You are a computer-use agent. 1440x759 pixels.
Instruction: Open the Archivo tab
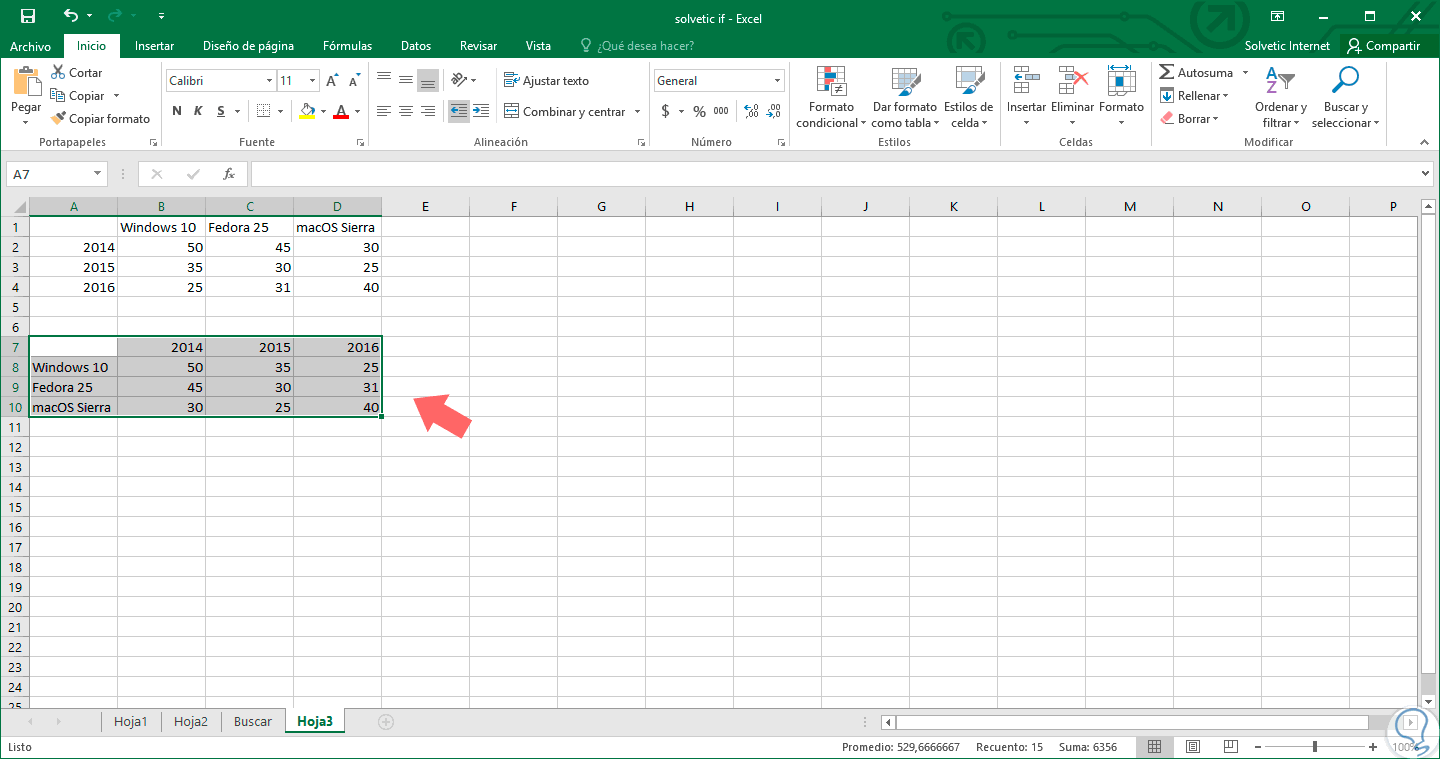click(31, 46)
